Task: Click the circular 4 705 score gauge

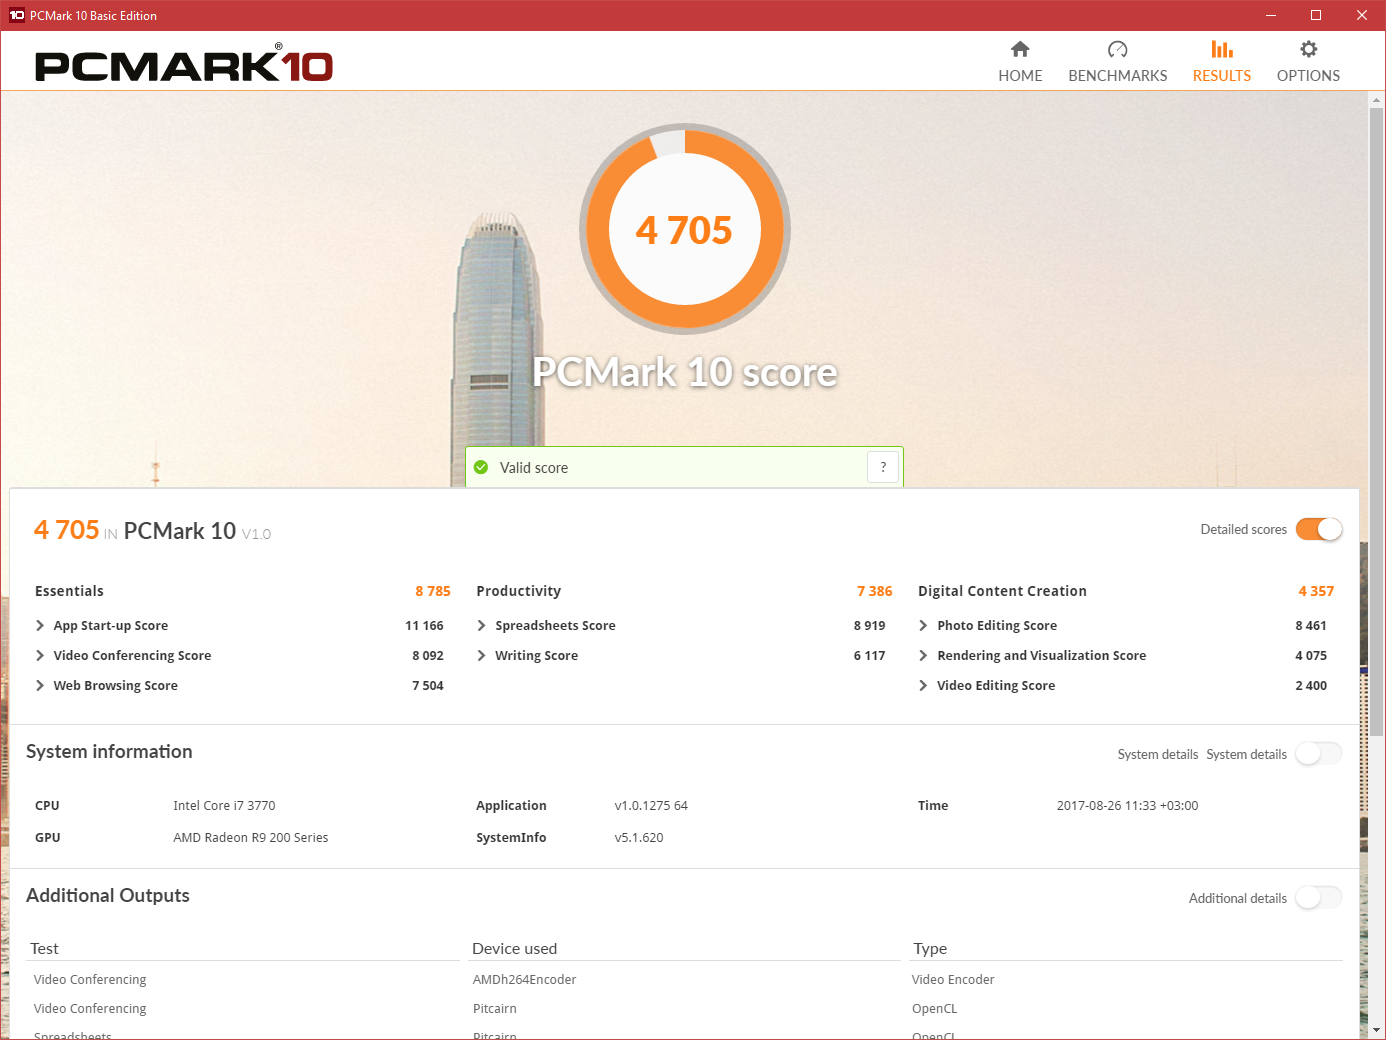Action: (685, 229)
